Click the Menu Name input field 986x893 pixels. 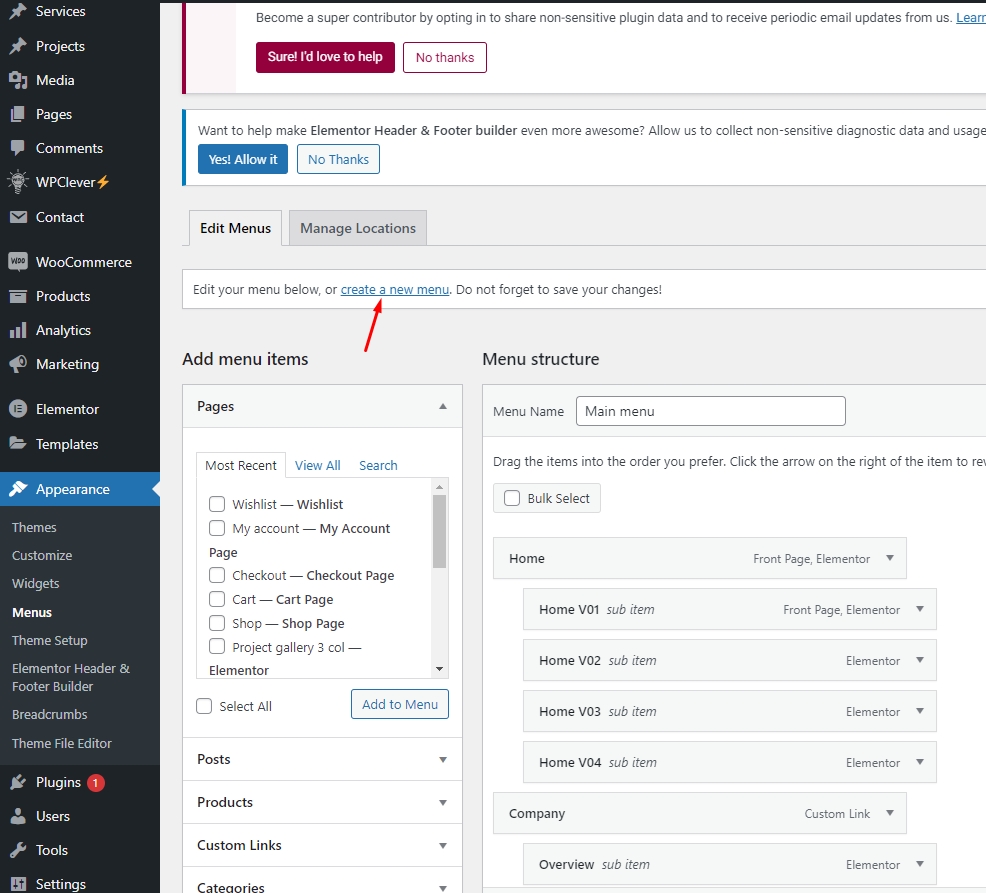point(710,411)
